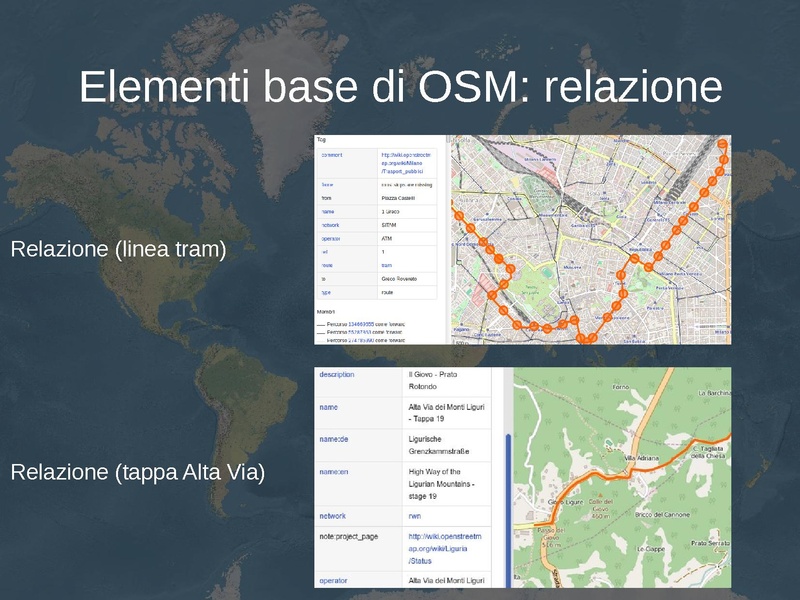Click the blue scrollbar in Alta Via panel
The width and height of the screenshot is (800, 600).
pos(506,470)
